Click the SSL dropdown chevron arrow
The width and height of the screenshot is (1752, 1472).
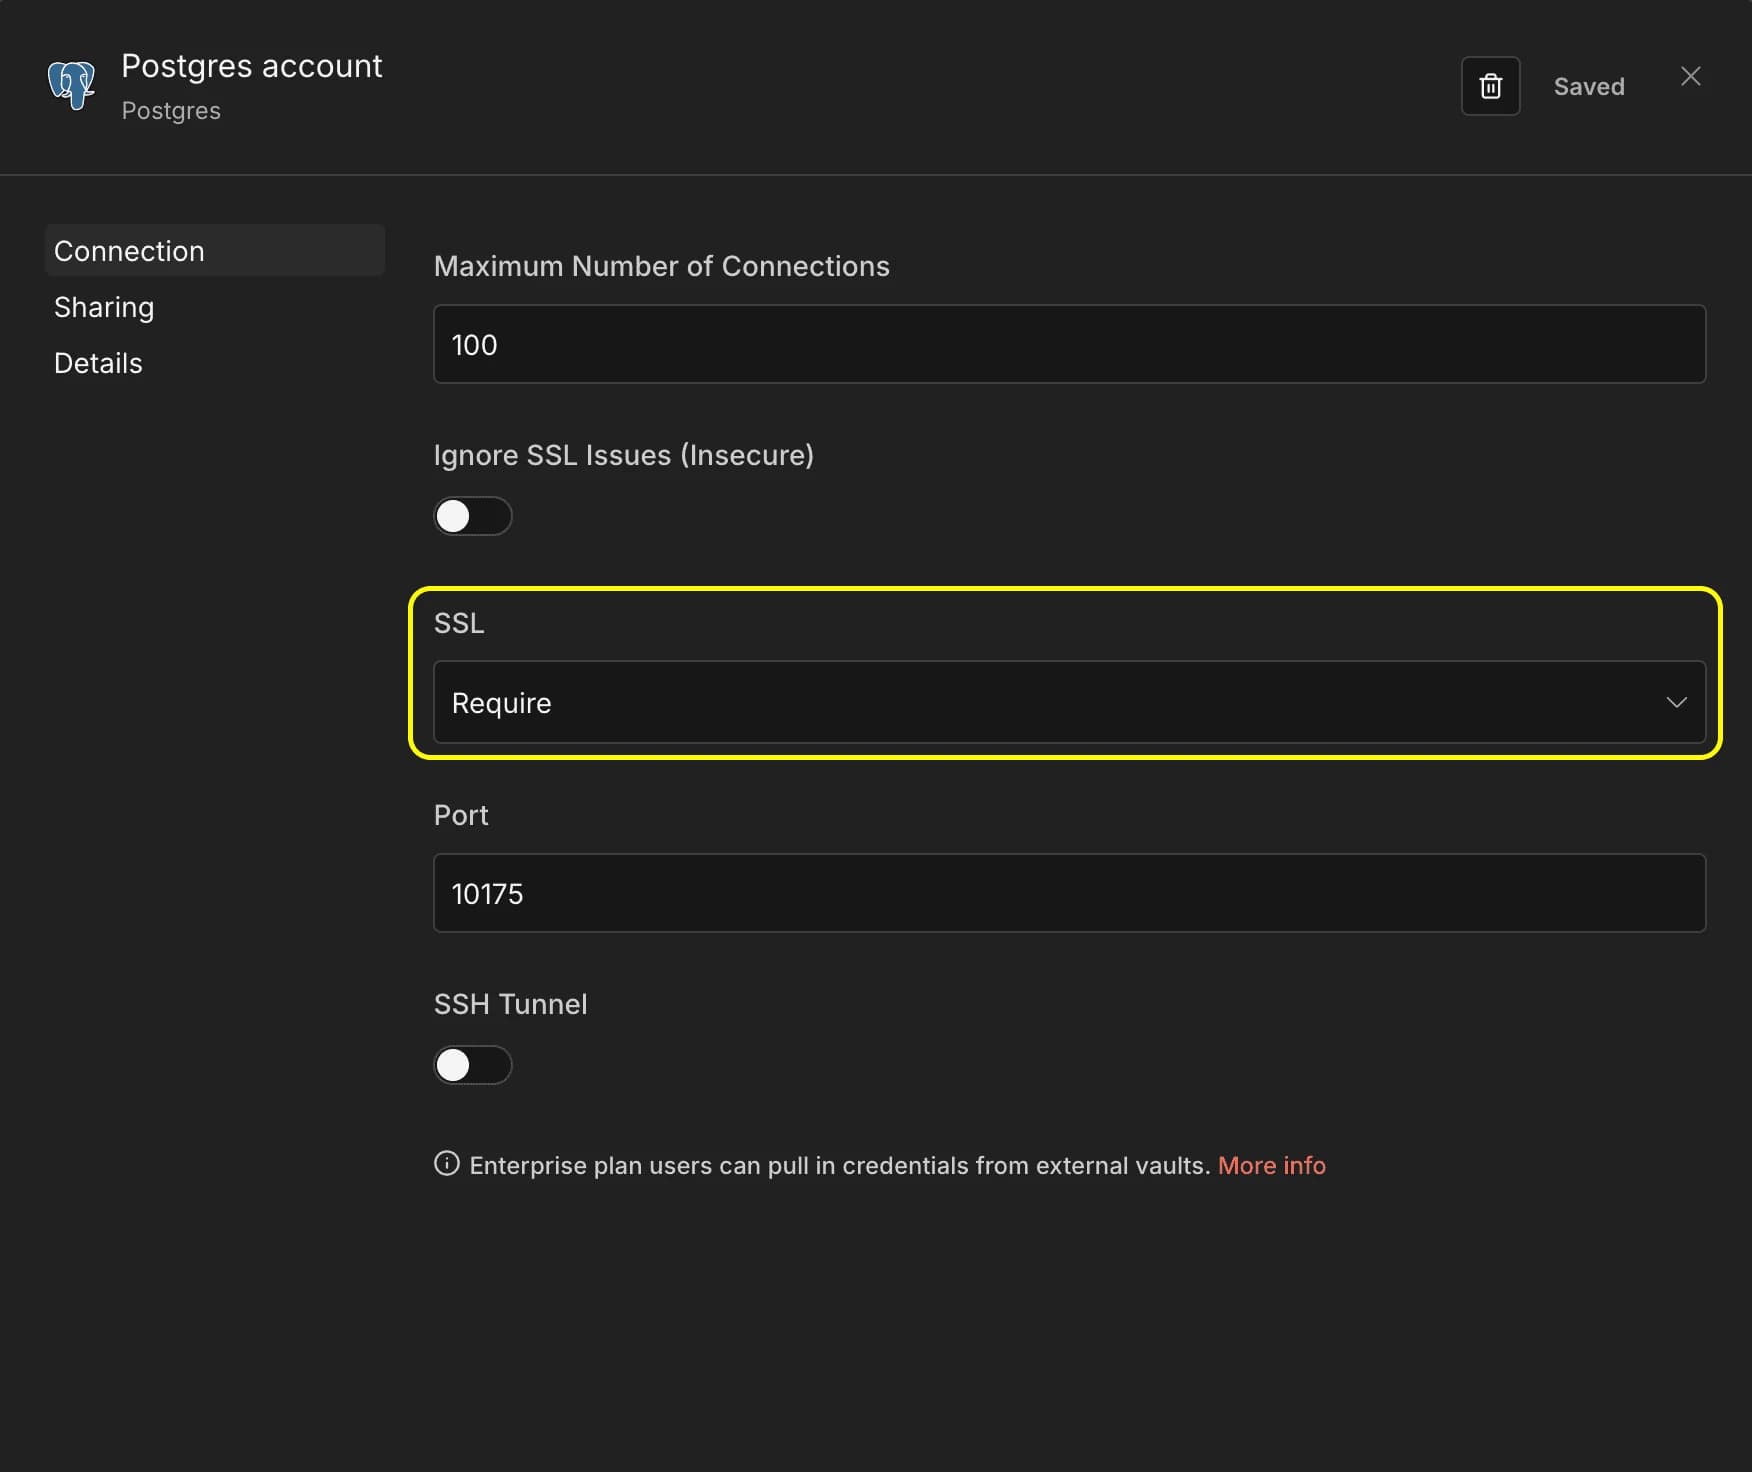[1676, 702]
